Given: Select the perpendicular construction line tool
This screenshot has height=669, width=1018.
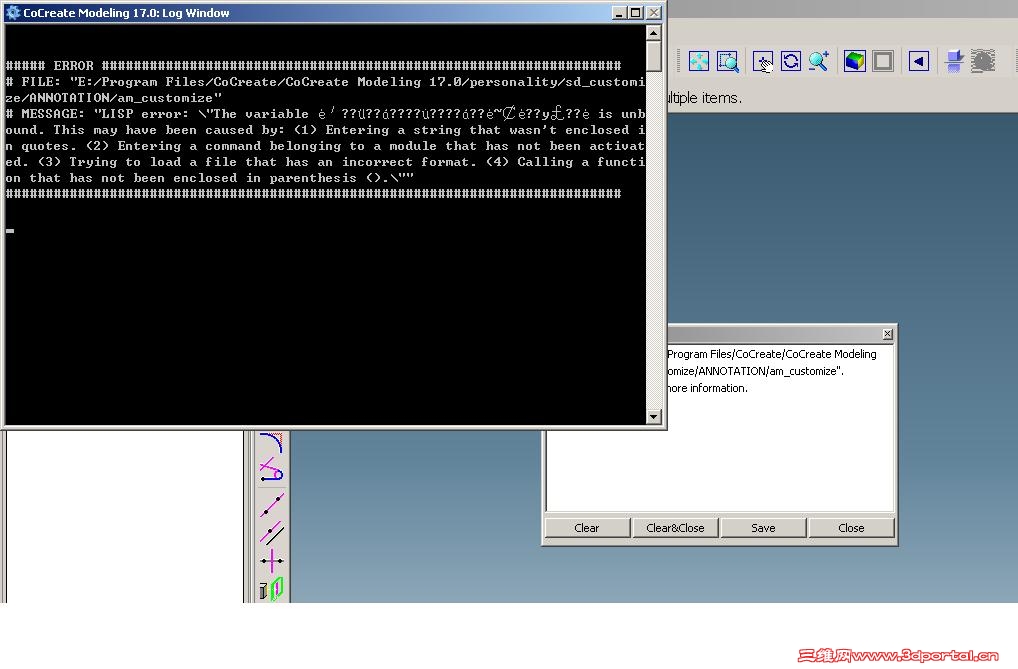Looking at the screenshot, I should pos(271,561).
